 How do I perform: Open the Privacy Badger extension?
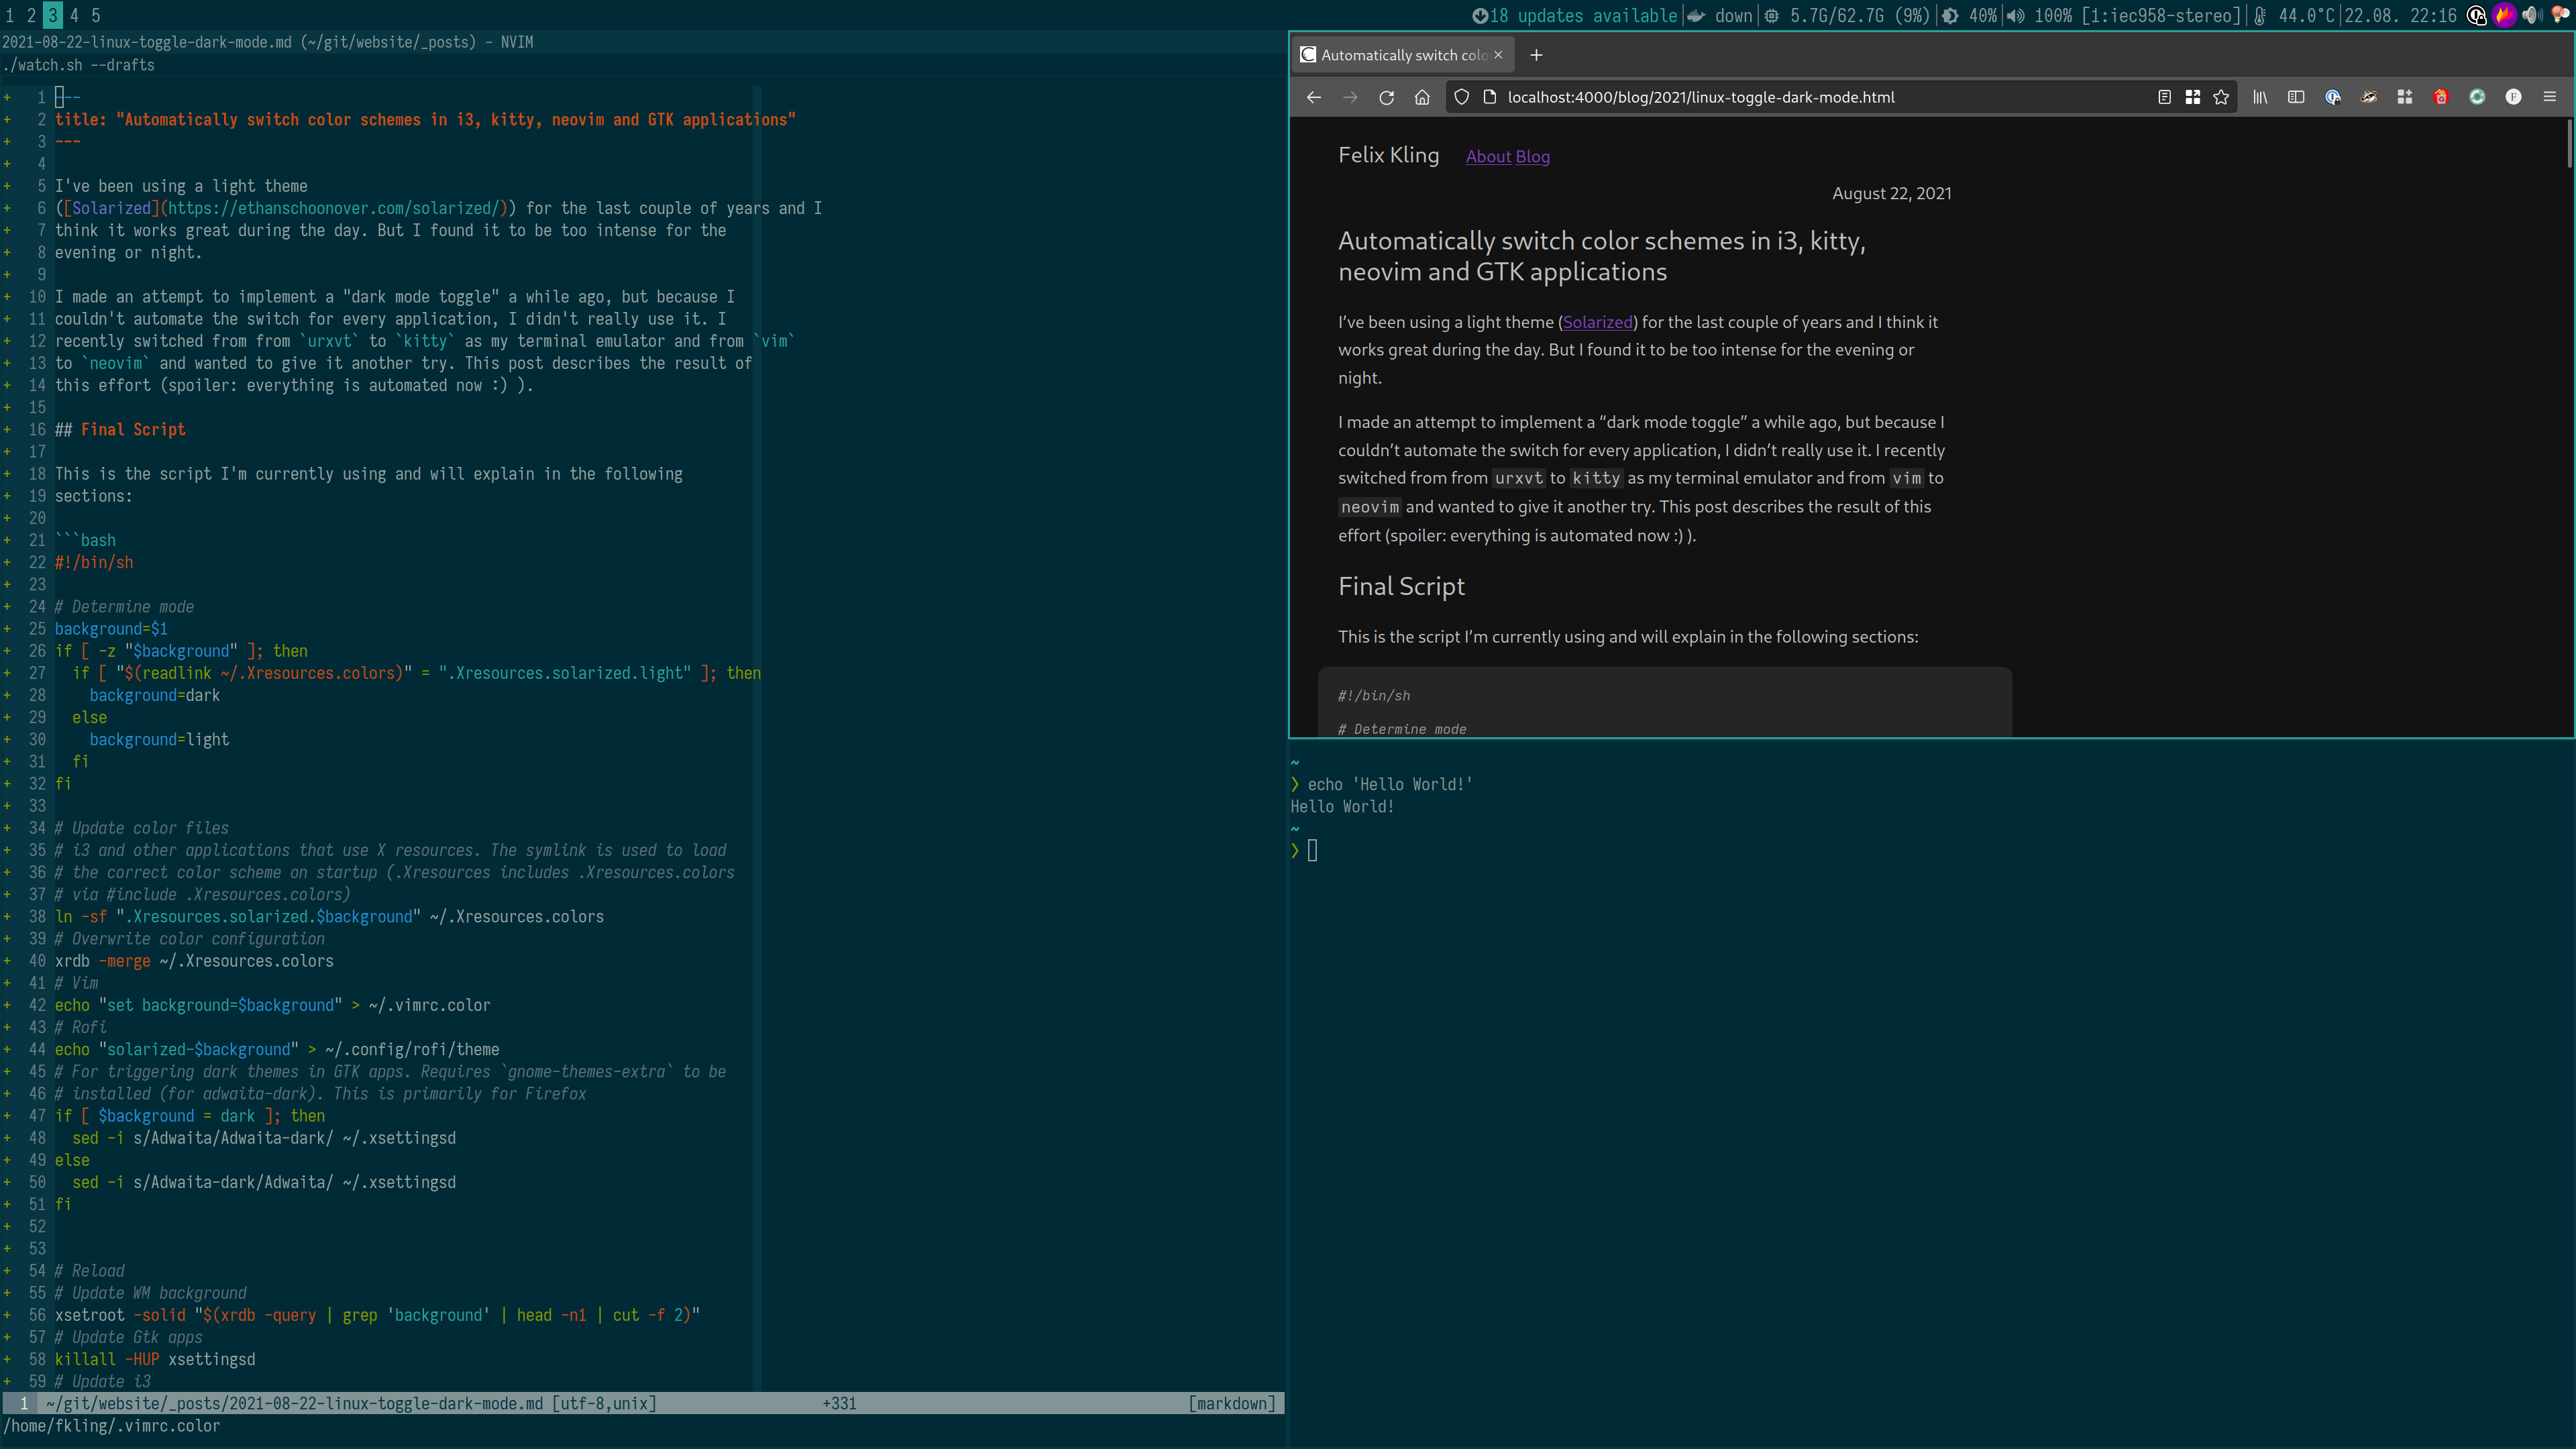pos(2369,97)
